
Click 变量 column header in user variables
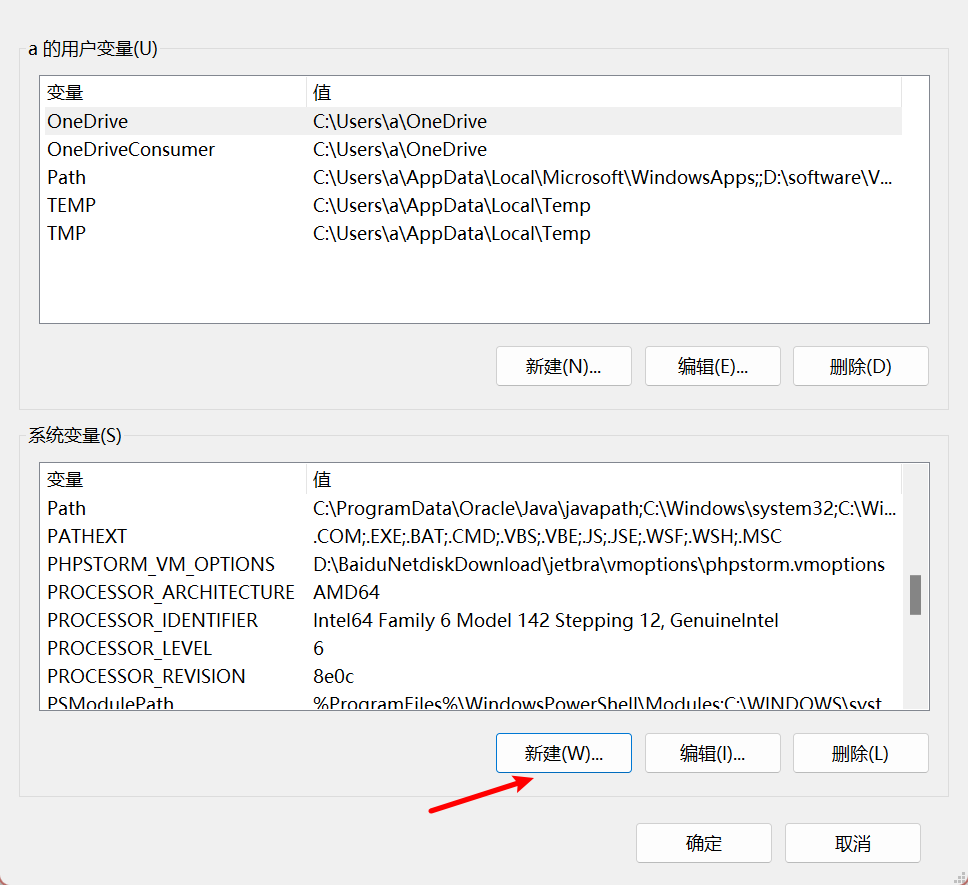[173, 93]
